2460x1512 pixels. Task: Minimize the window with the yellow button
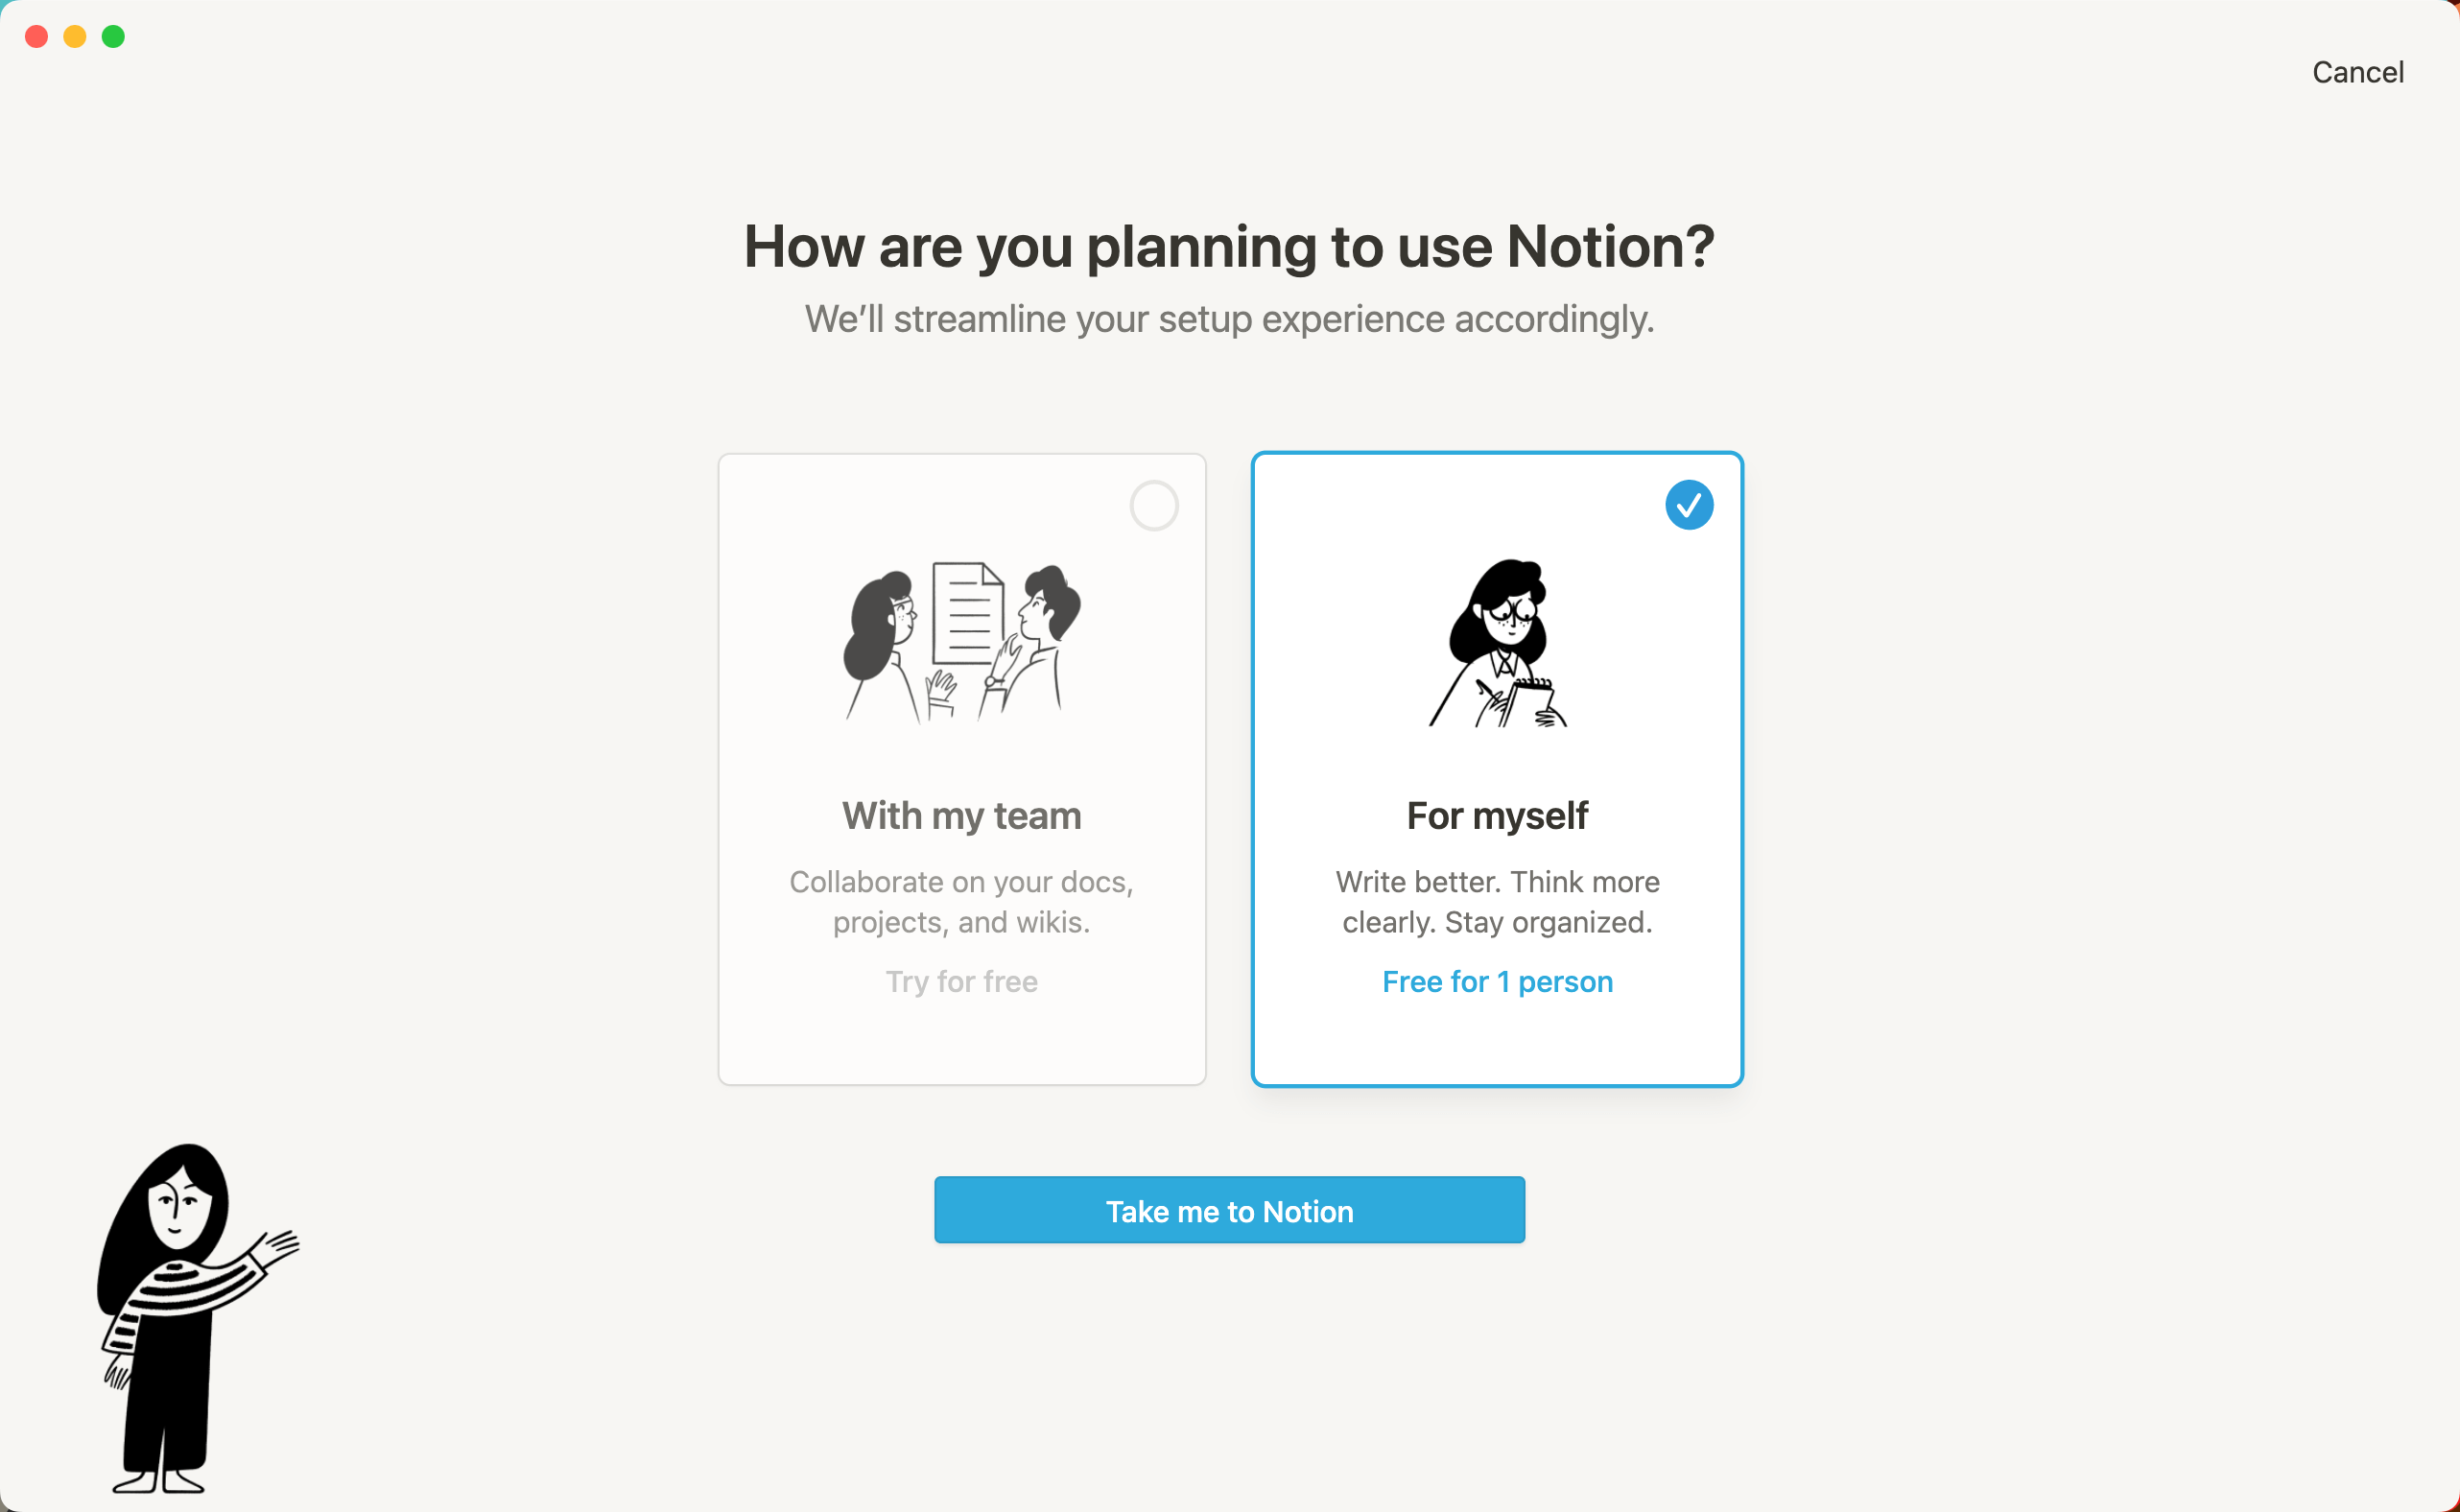tap(75, 37)
